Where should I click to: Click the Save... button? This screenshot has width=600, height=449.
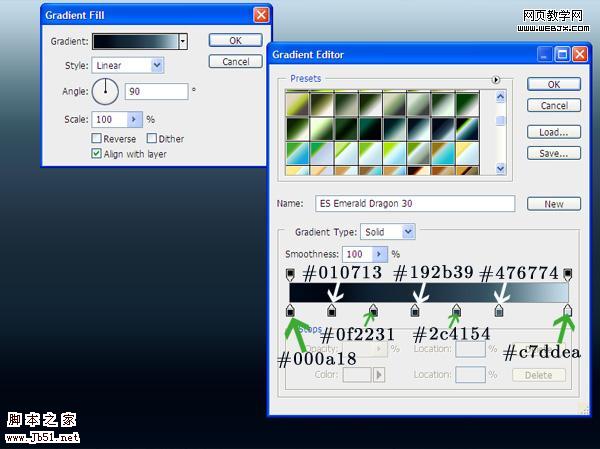pyautogui.click(x=554, y=153)
